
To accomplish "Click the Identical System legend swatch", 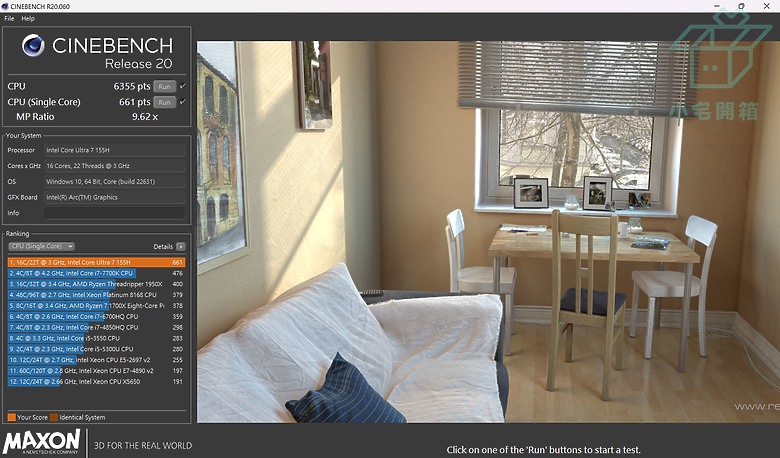I will [x=54, y=417].
